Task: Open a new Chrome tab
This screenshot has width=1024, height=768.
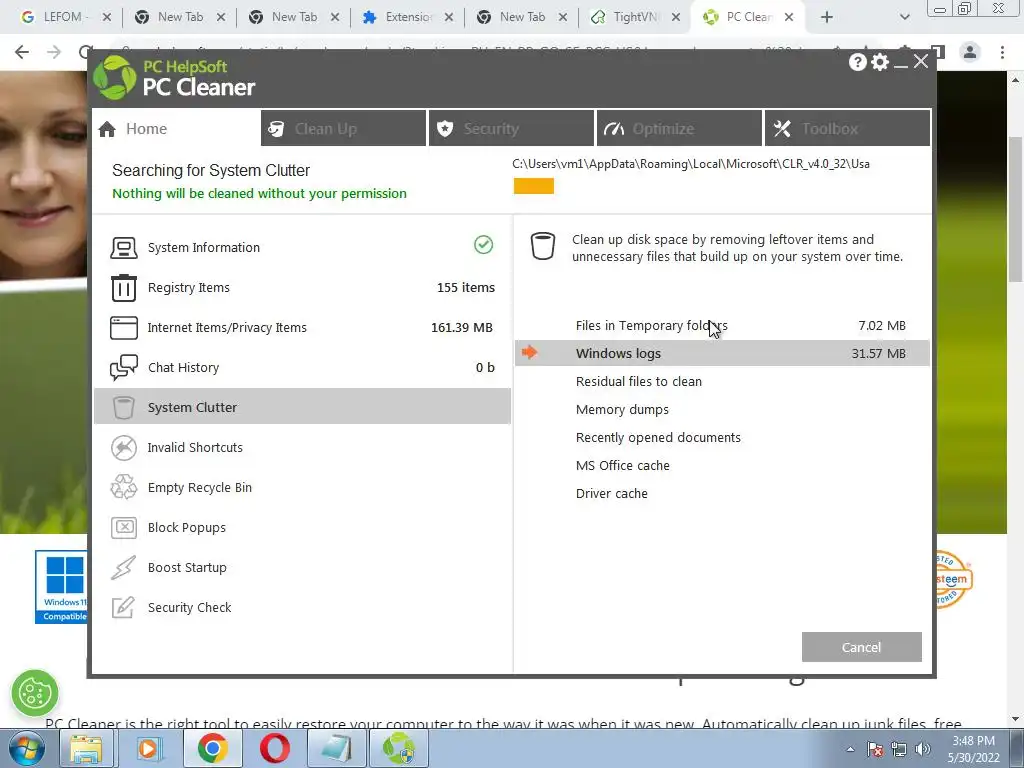Action: tap(827, 17)
